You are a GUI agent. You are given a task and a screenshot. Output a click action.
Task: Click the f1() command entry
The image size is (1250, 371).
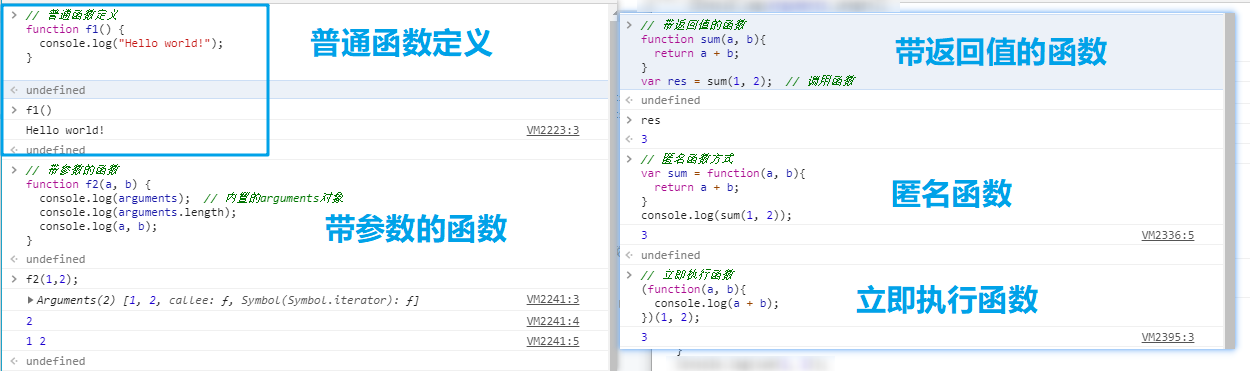pos(39,110)
